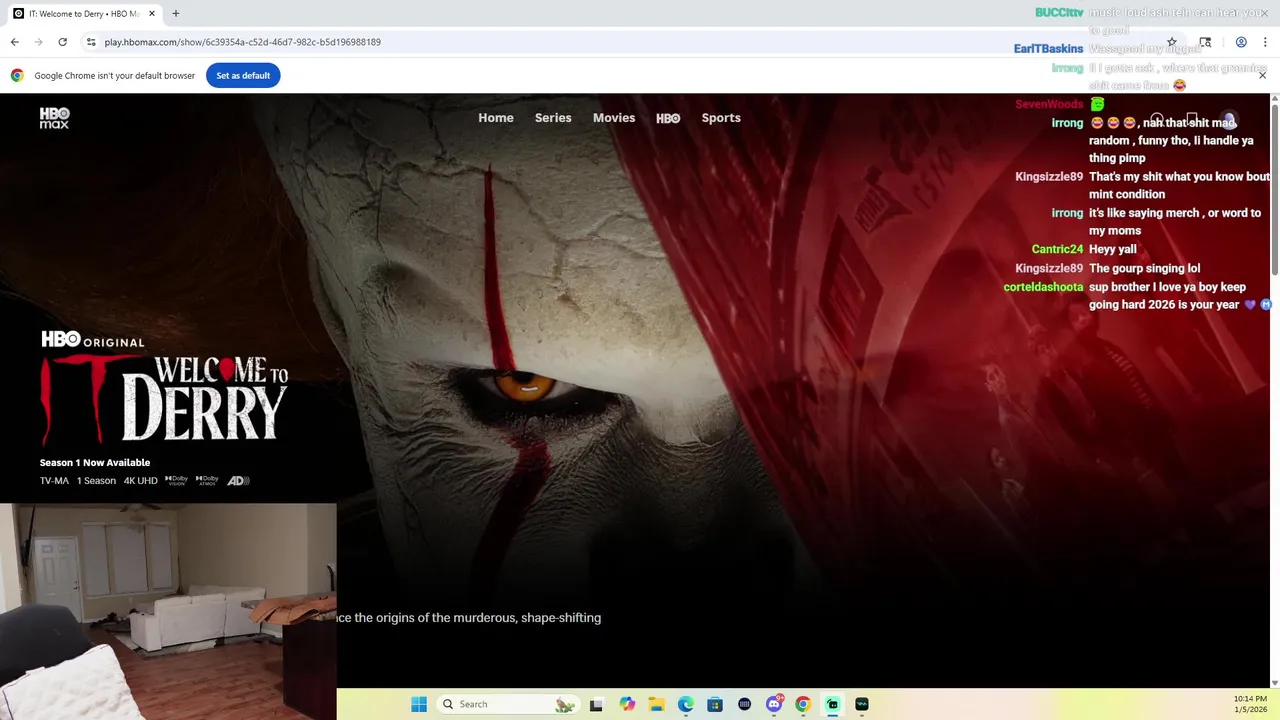Screen dimensions: 1280x720
Task: Click the "shape-shifting" synopsis text
Action: [561, 618]
